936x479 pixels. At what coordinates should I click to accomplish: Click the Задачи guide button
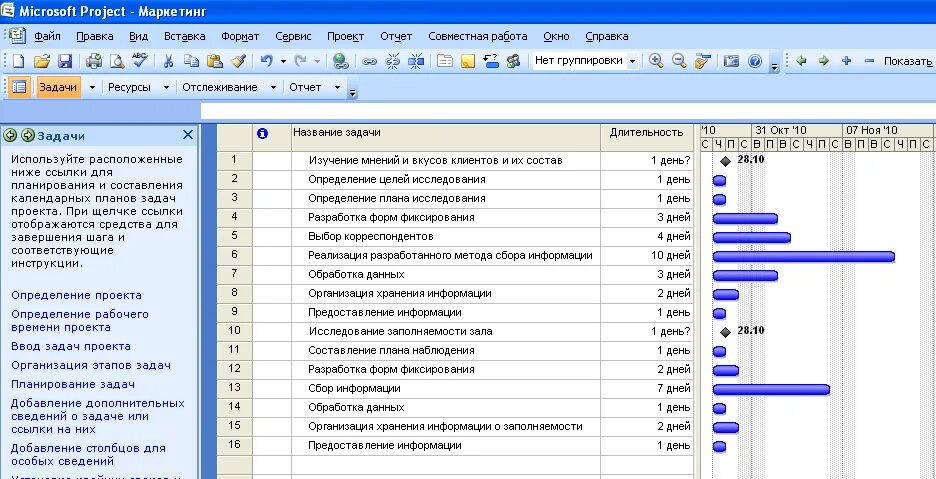tap(58, 87)
